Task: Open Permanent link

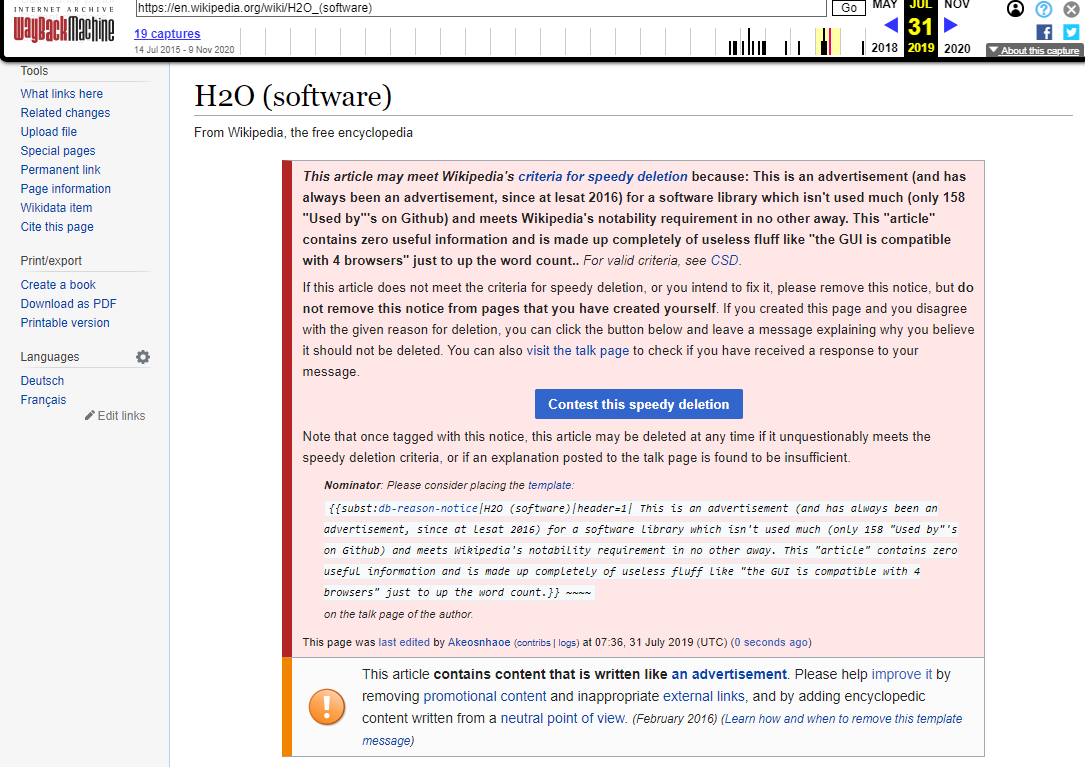Action: [x=60, y=170]
